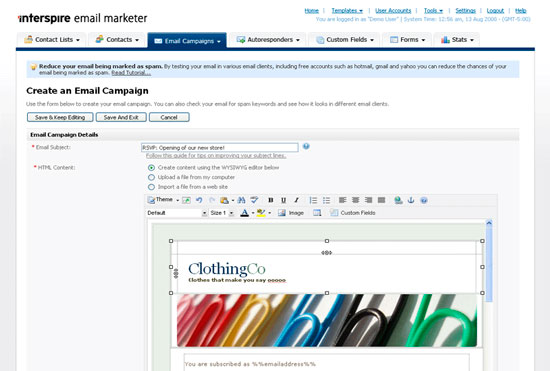This screenshot has height=371, width=550.
Task: Insert Custom Fields into content
Action: pos(353,213)
